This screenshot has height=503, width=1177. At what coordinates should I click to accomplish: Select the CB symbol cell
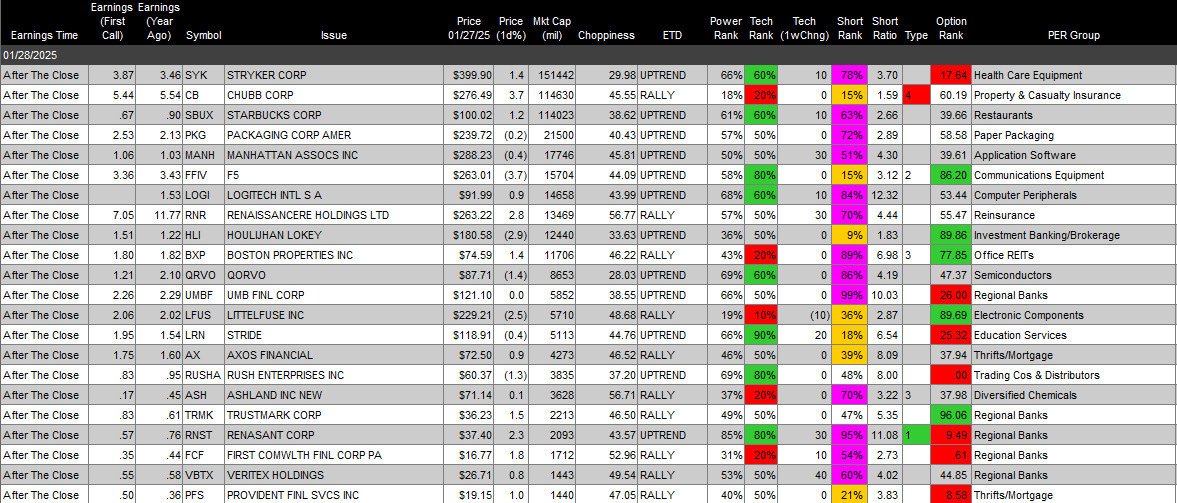(x=203, y=95)
